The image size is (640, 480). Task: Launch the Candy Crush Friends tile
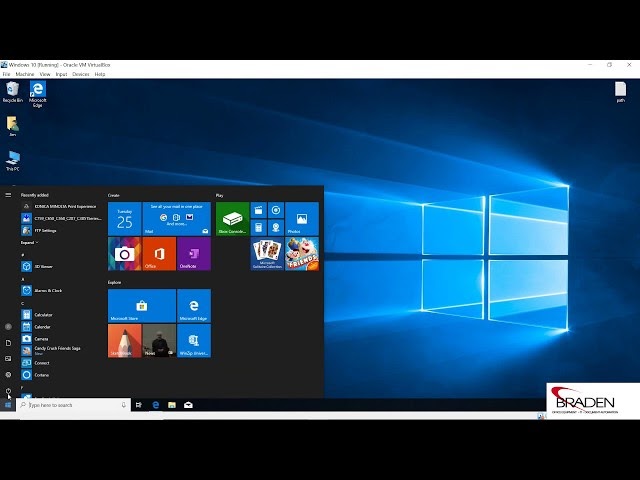click(x=302, y=254)
